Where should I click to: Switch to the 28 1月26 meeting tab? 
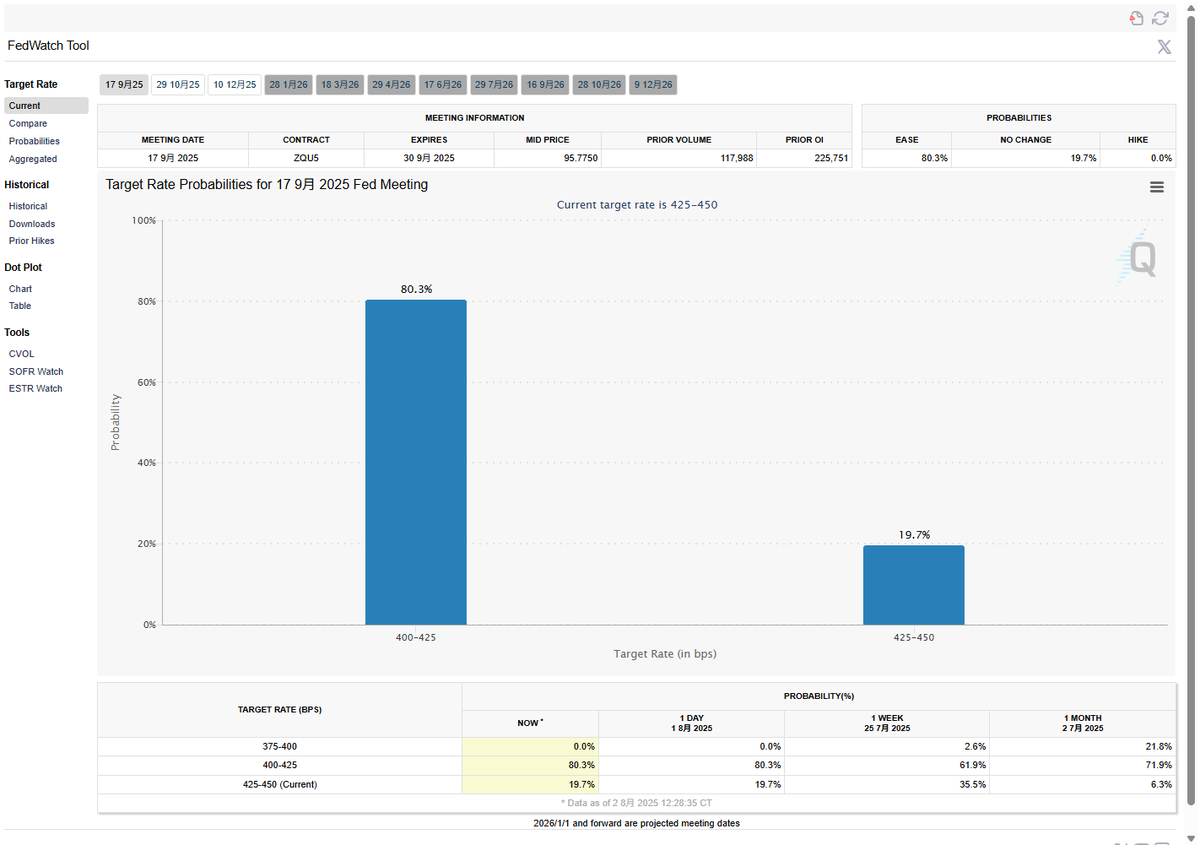[x=289, y=85]
